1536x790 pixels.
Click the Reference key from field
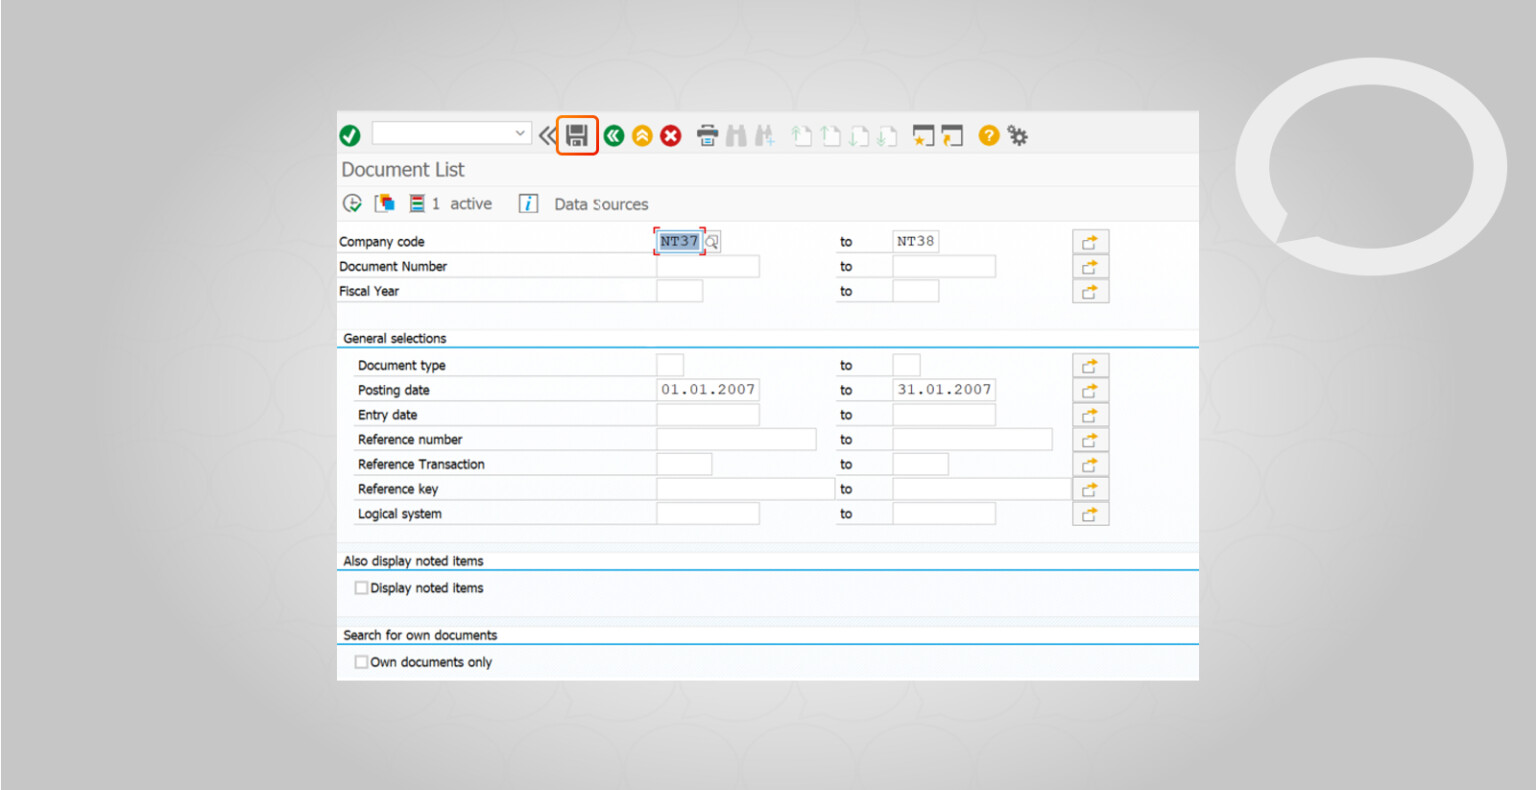(x=745, y=489)
